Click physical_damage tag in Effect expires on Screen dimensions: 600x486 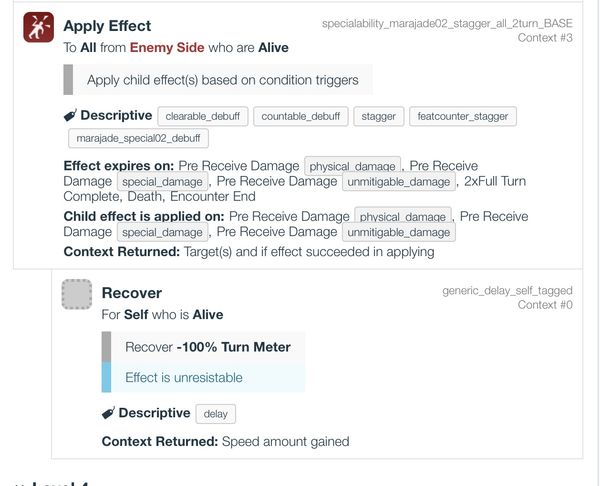click(352, 166)
